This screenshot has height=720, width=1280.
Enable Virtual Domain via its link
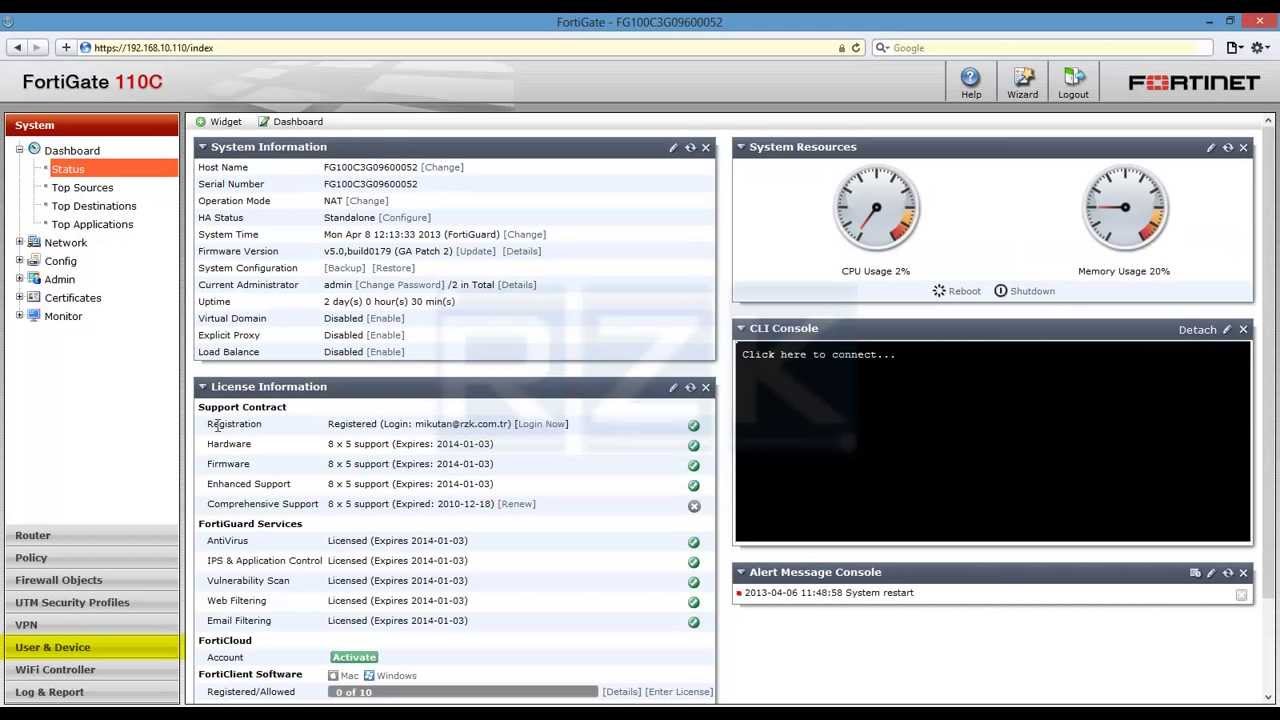coord(385,319)
